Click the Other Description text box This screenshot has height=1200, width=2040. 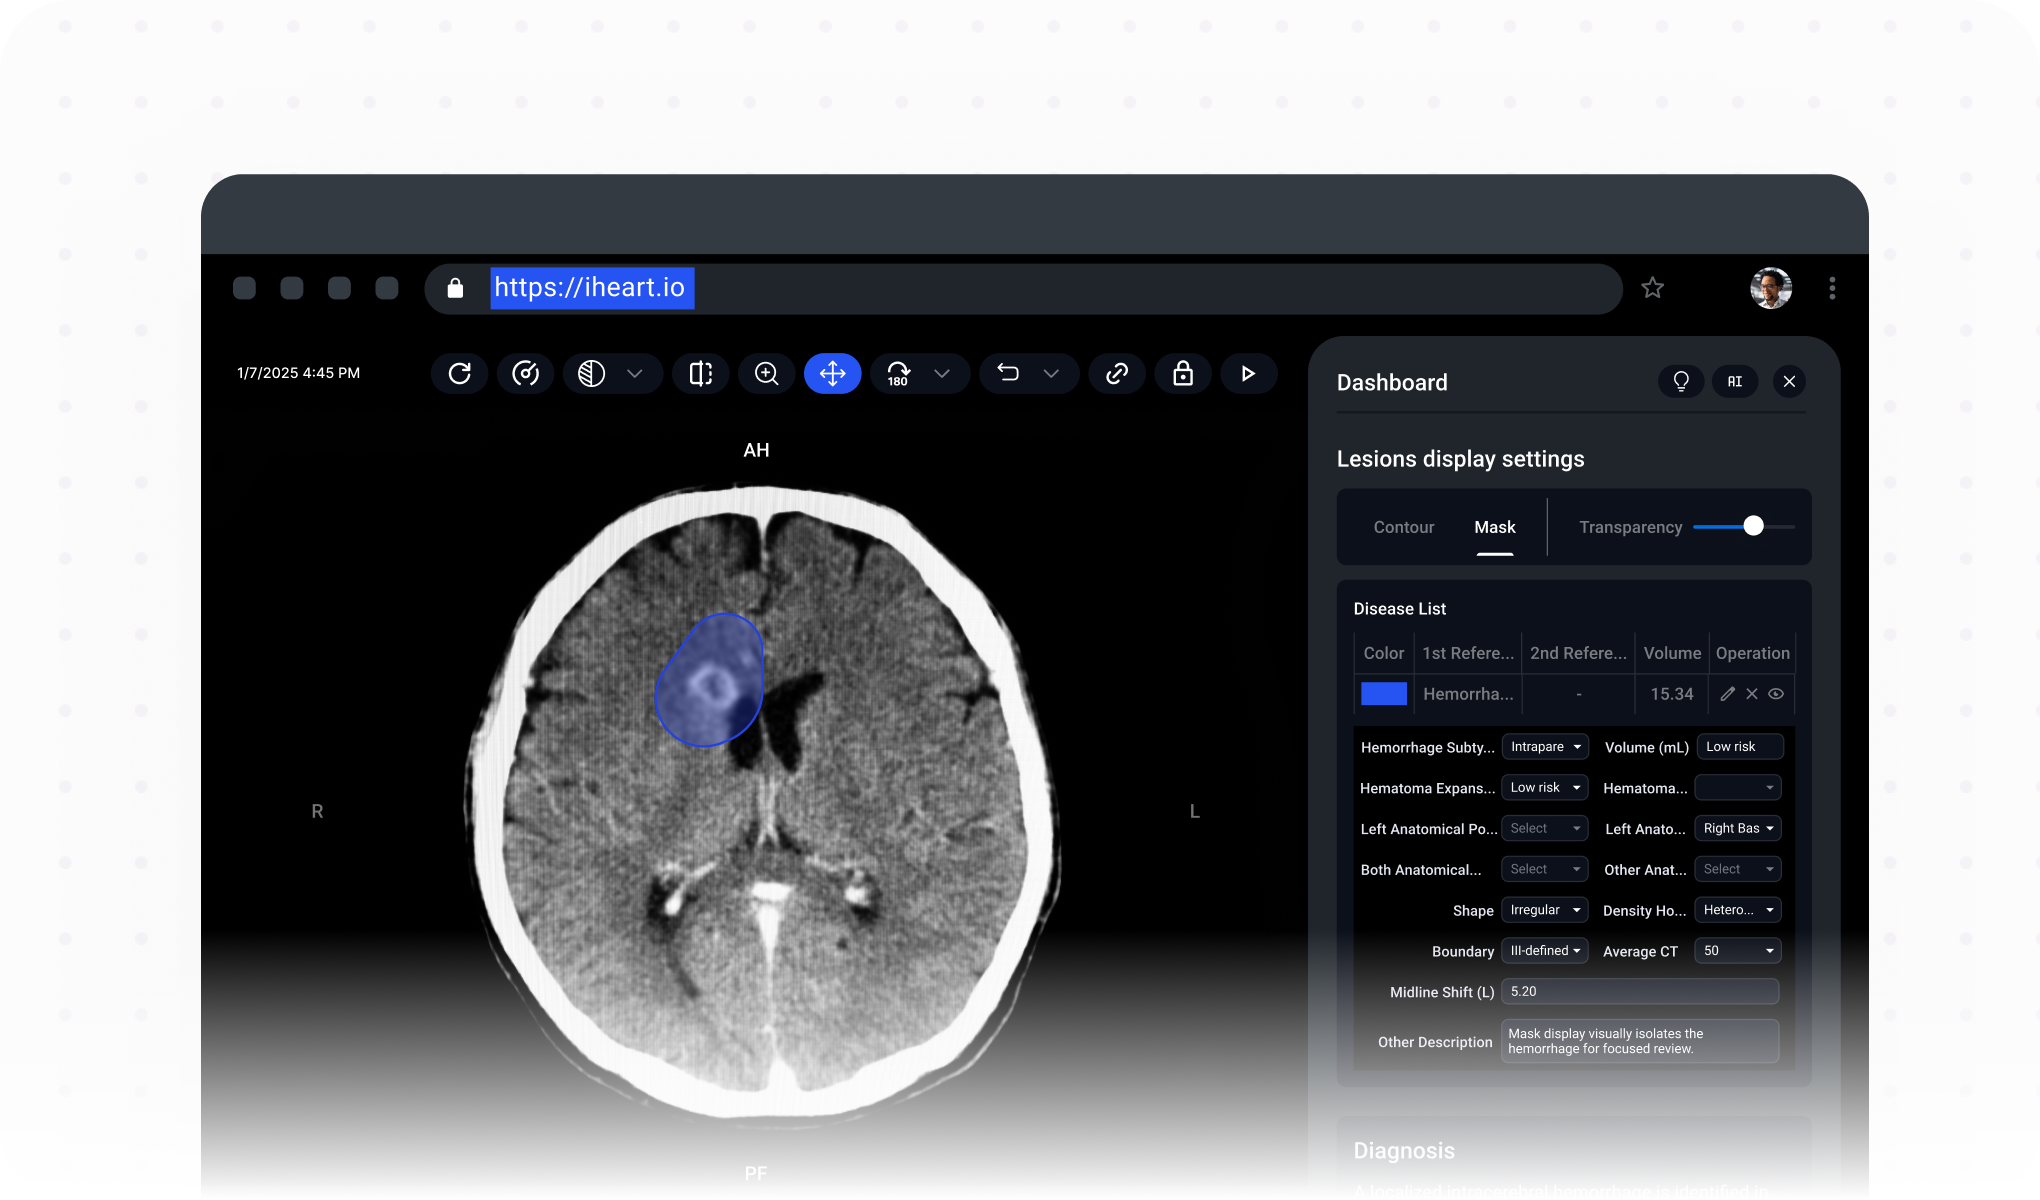point(1640,1041)
